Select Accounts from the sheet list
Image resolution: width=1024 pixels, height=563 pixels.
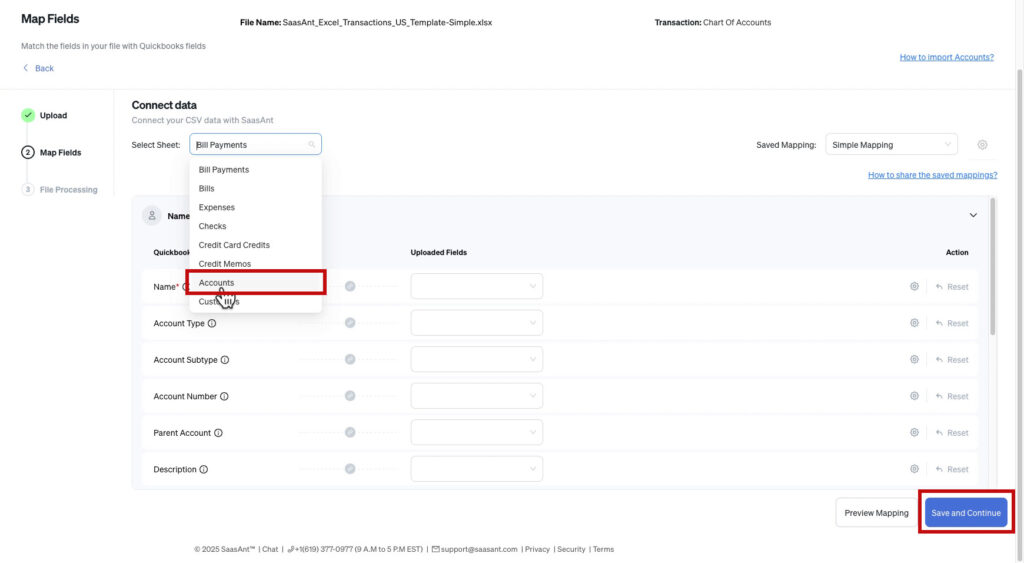[x=217, y=283]
